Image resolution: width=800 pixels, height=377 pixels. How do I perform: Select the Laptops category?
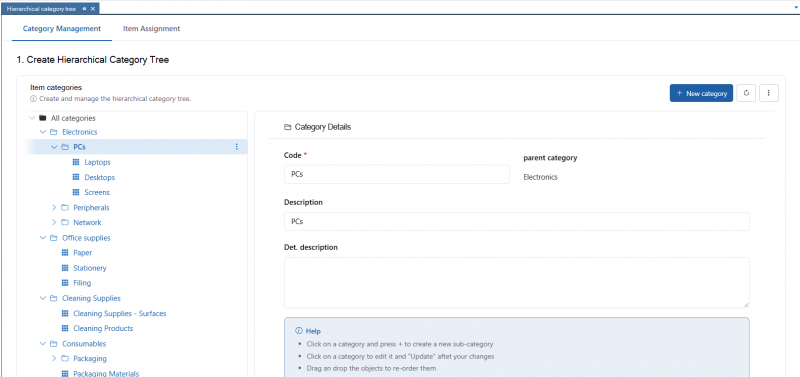pos(97,162)
